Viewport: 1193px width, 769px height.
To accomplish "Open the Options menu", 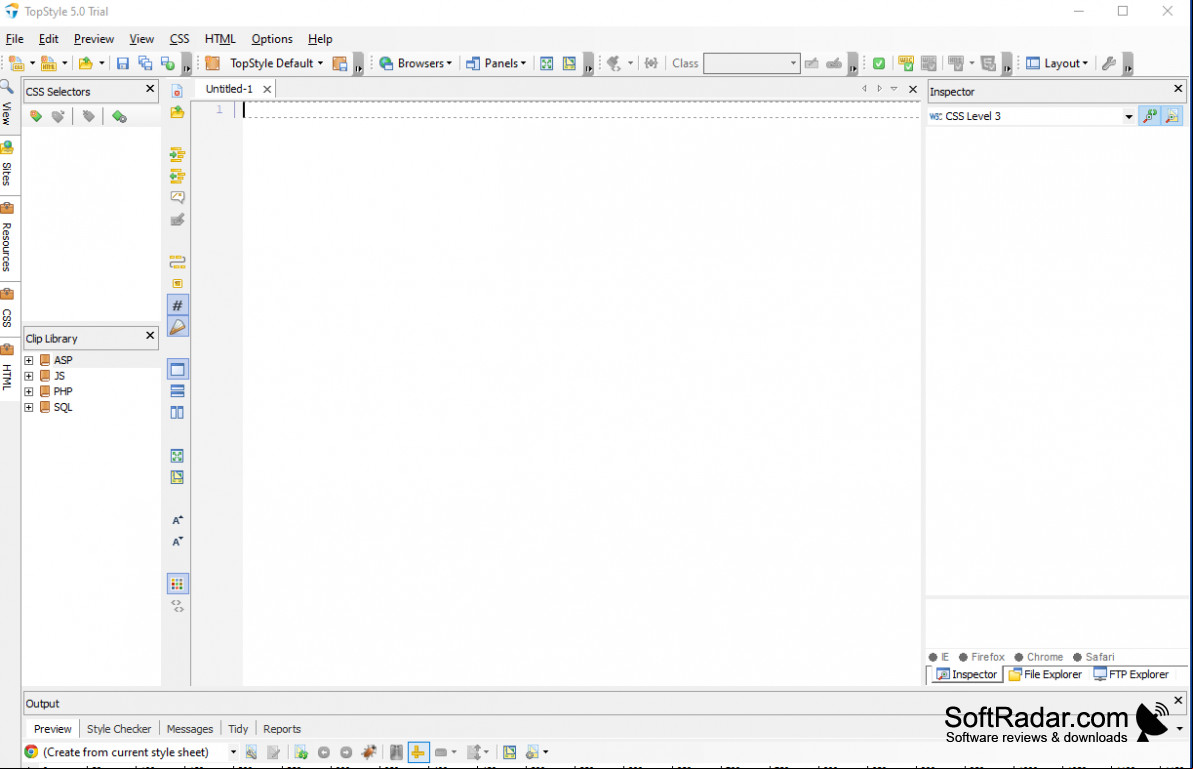I will click(x=272, y=39).
